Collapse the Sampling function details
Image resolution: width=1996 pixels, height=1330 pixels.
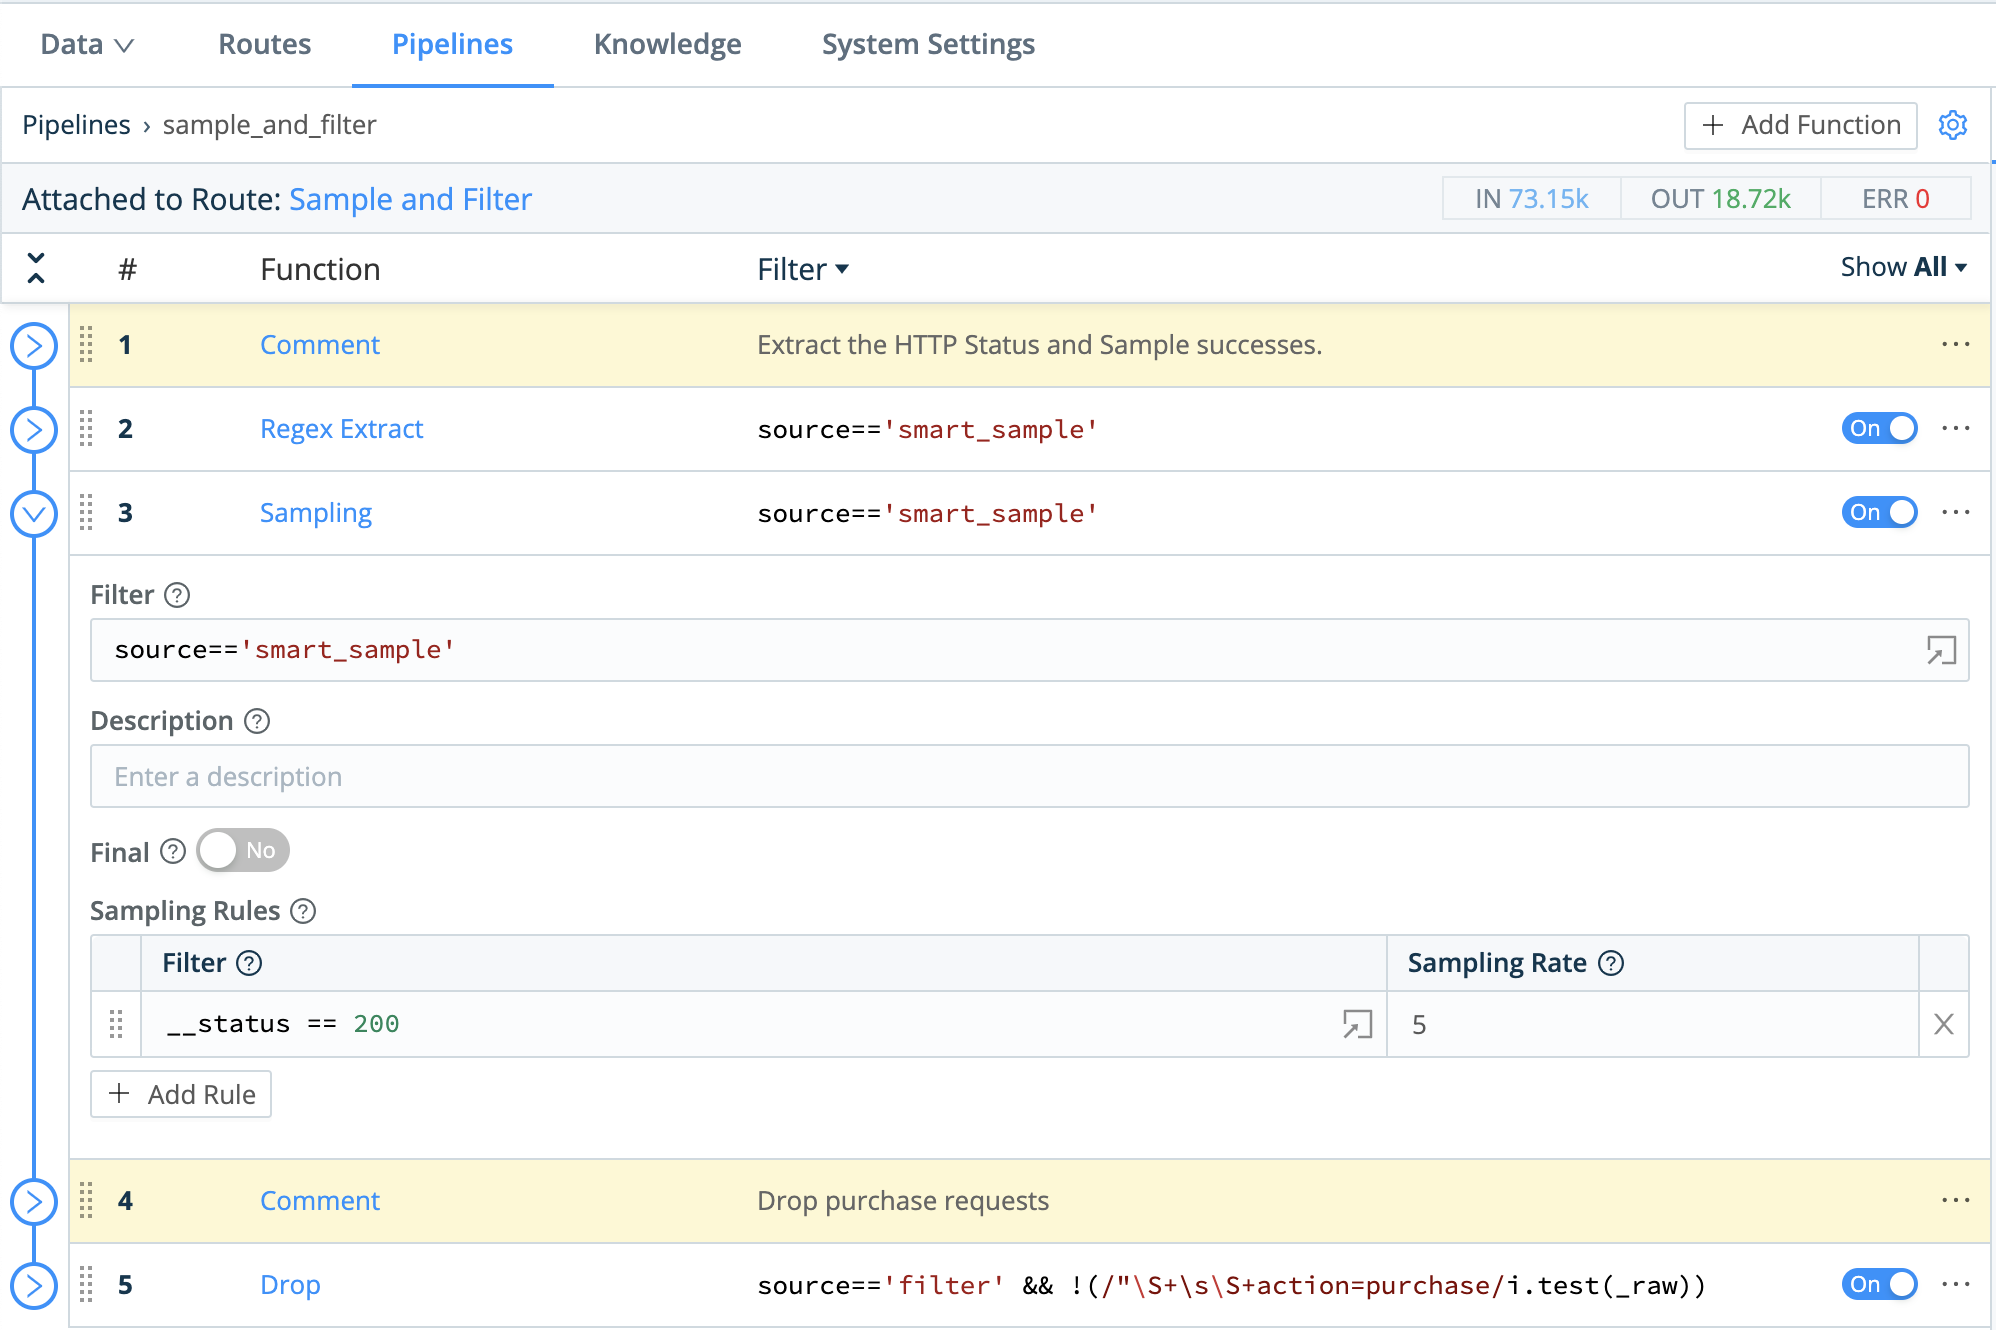[x=35, y=513]
